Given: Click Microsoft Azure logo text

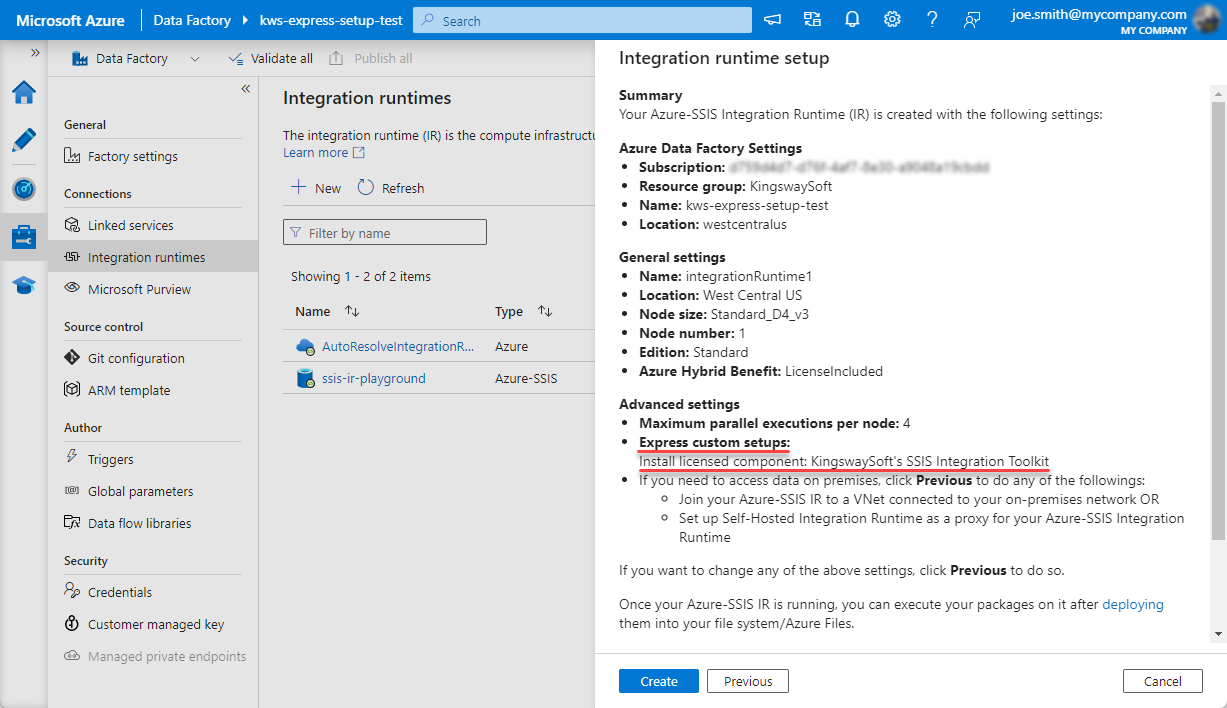Looking at the screenshot, I should click(x=70, y=20).
